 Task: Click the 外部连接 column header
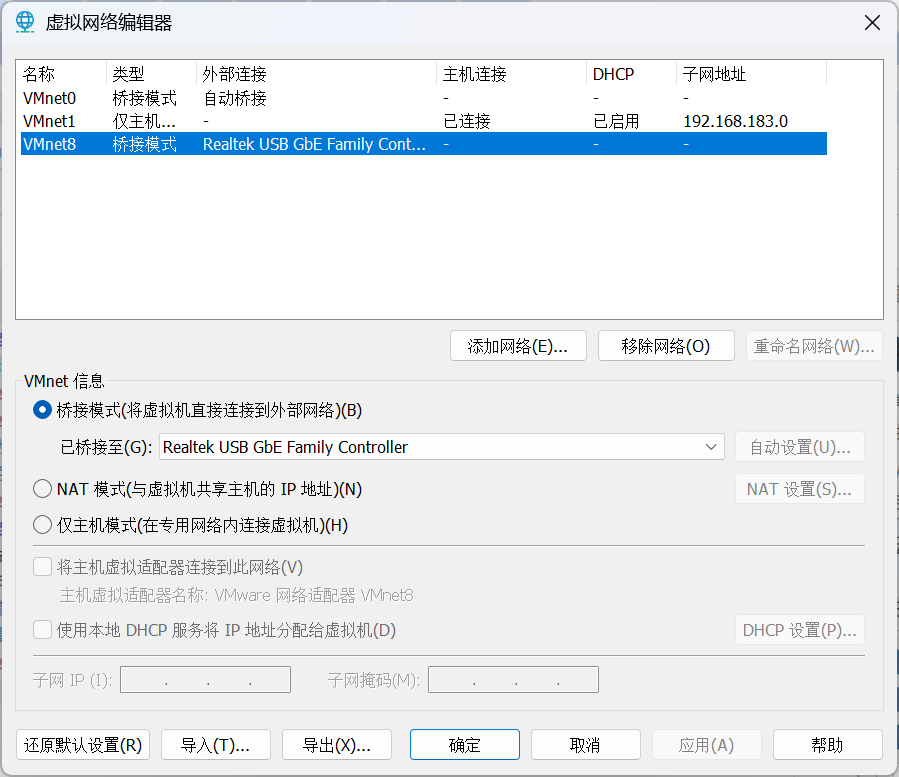click(x=316, y=74)
